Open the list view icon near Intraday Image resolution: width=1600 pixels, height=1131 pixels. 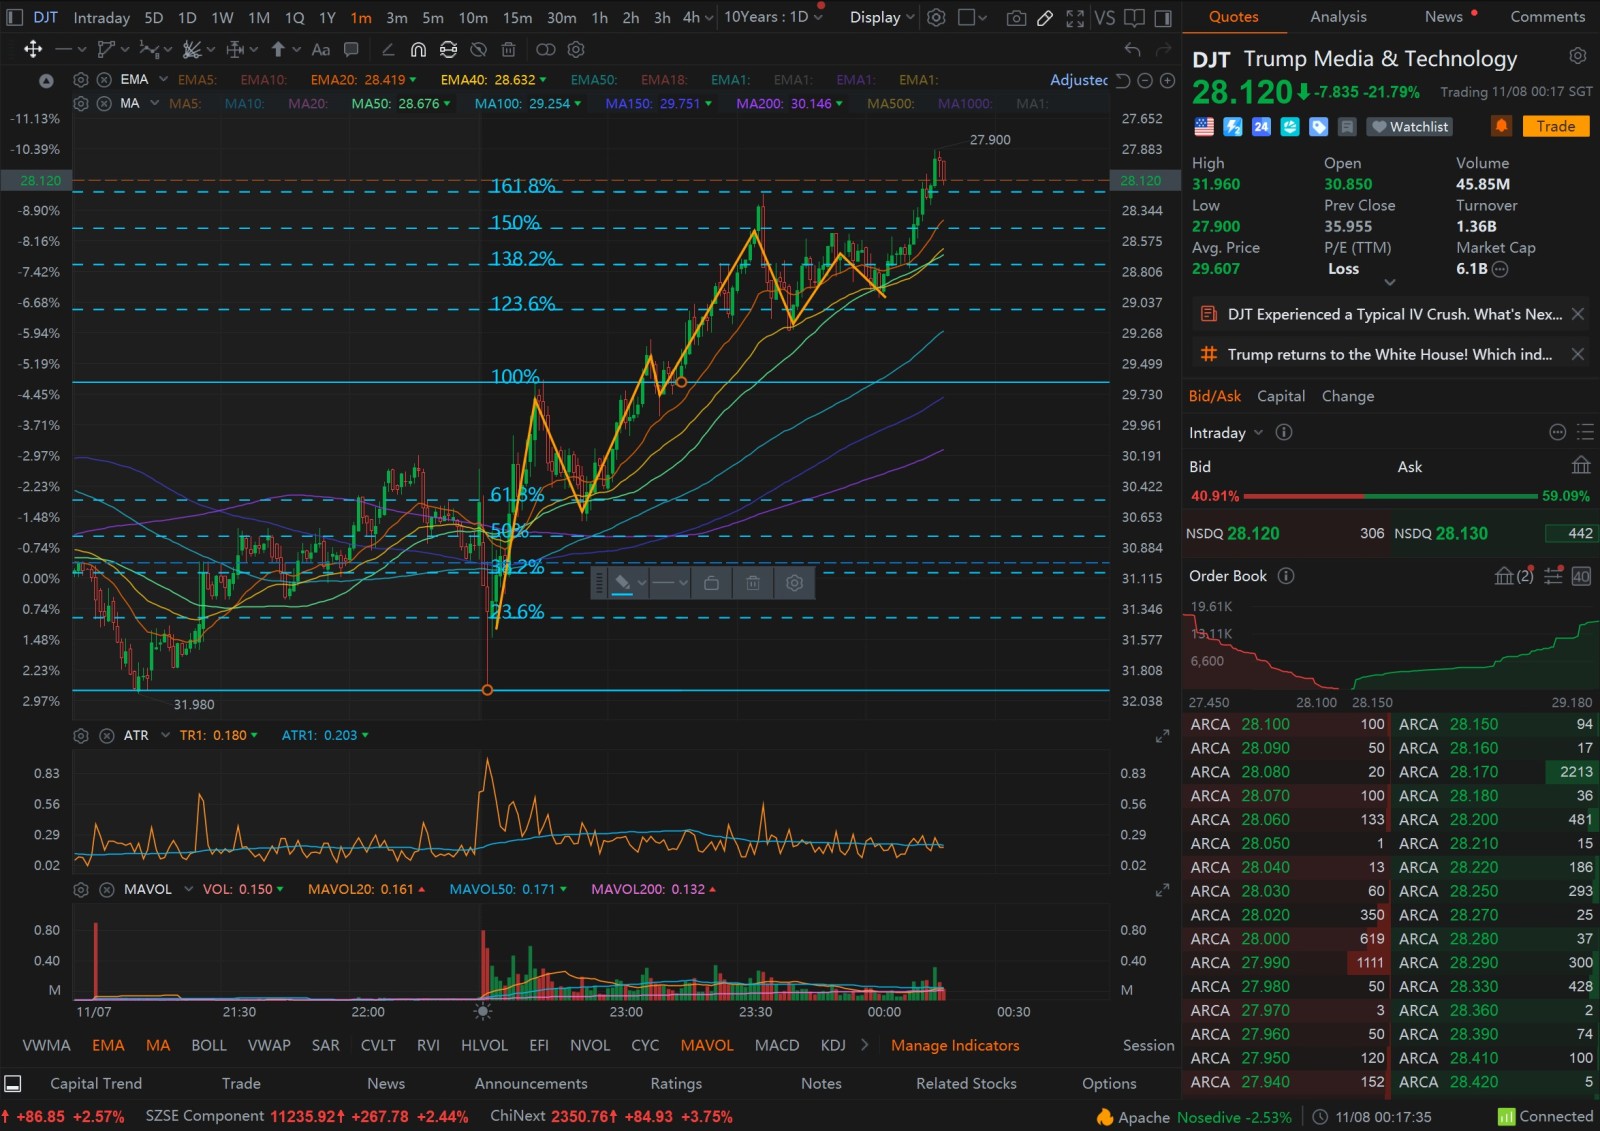pyautogui.click(x=1585, y=432)
